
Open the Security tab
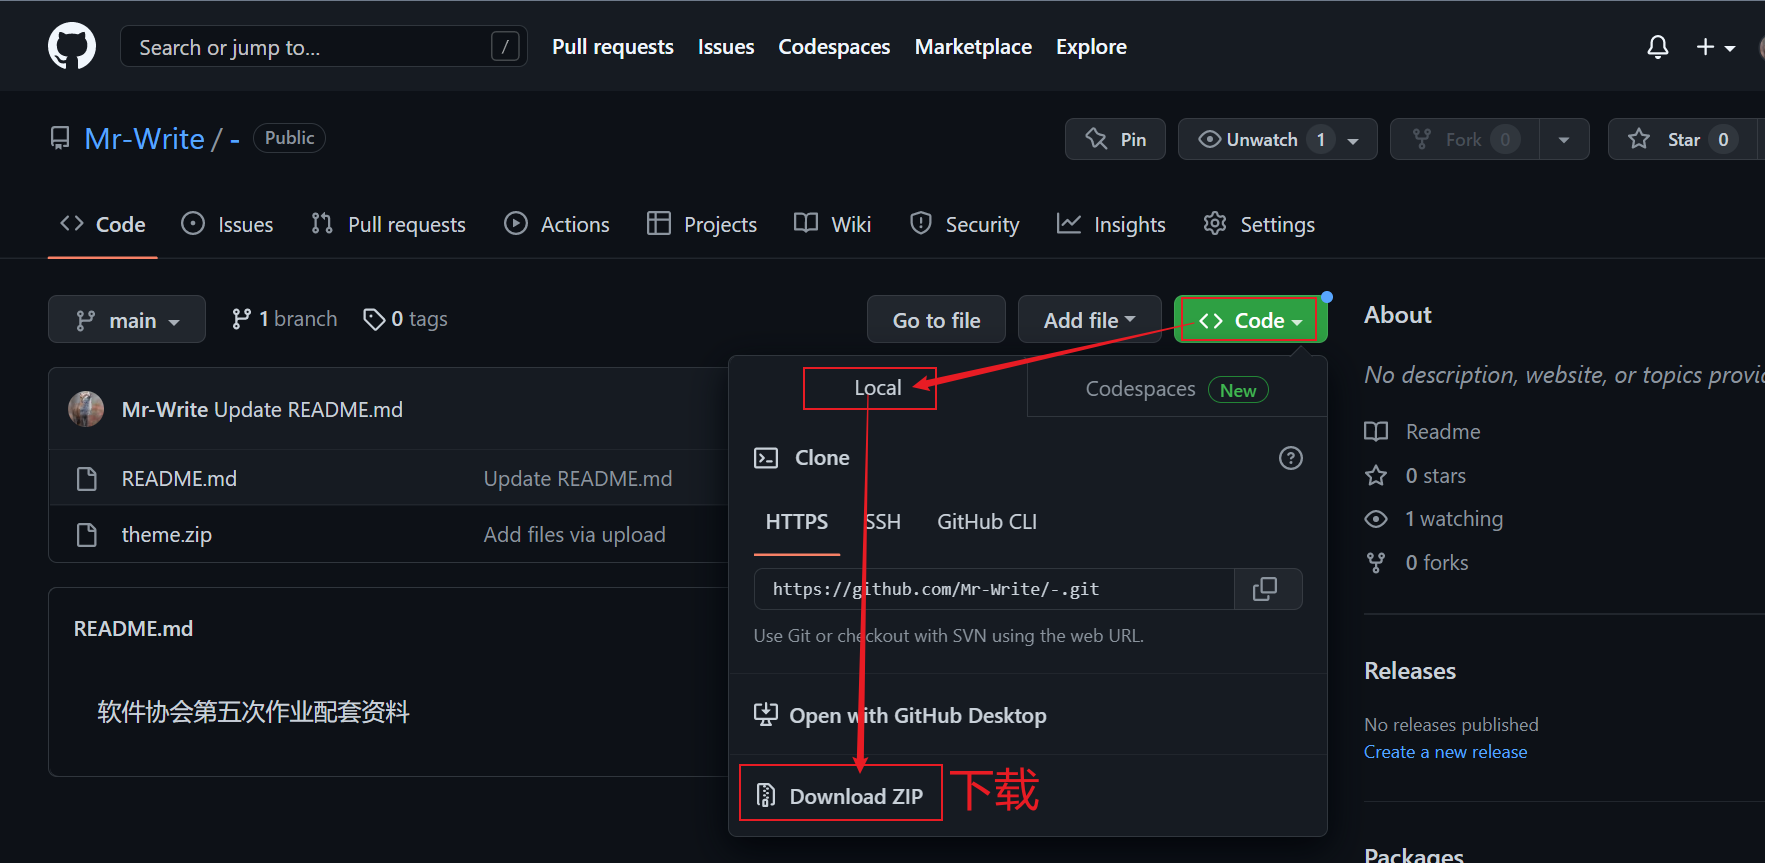click(965, 224)
